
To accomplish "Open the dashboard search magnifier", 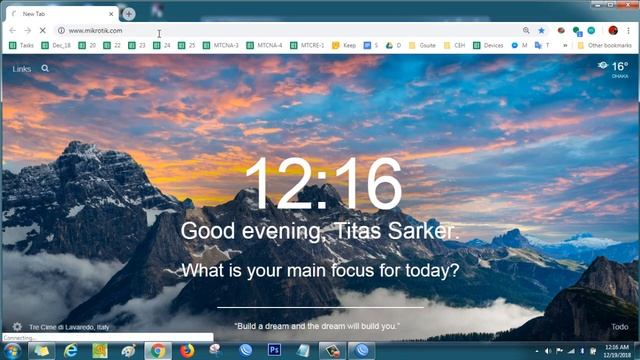I will coord(45,69).
